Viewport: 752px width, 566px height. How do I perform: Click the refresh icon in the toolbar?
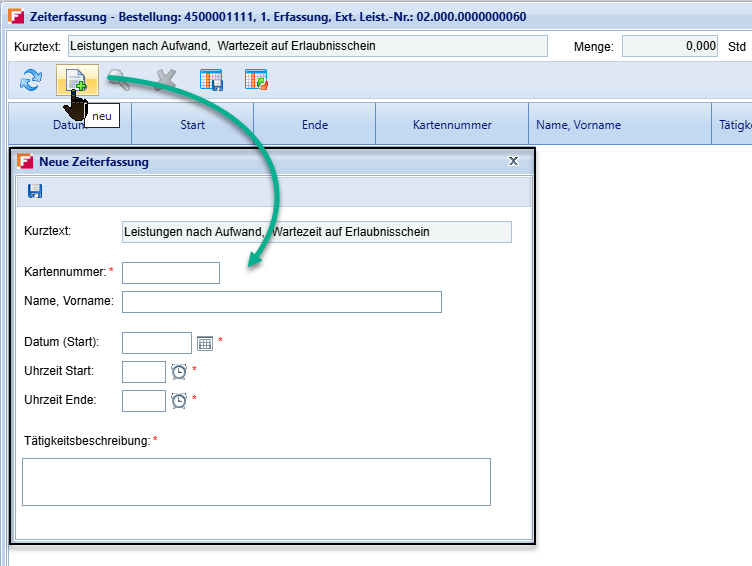pos(31,80)
